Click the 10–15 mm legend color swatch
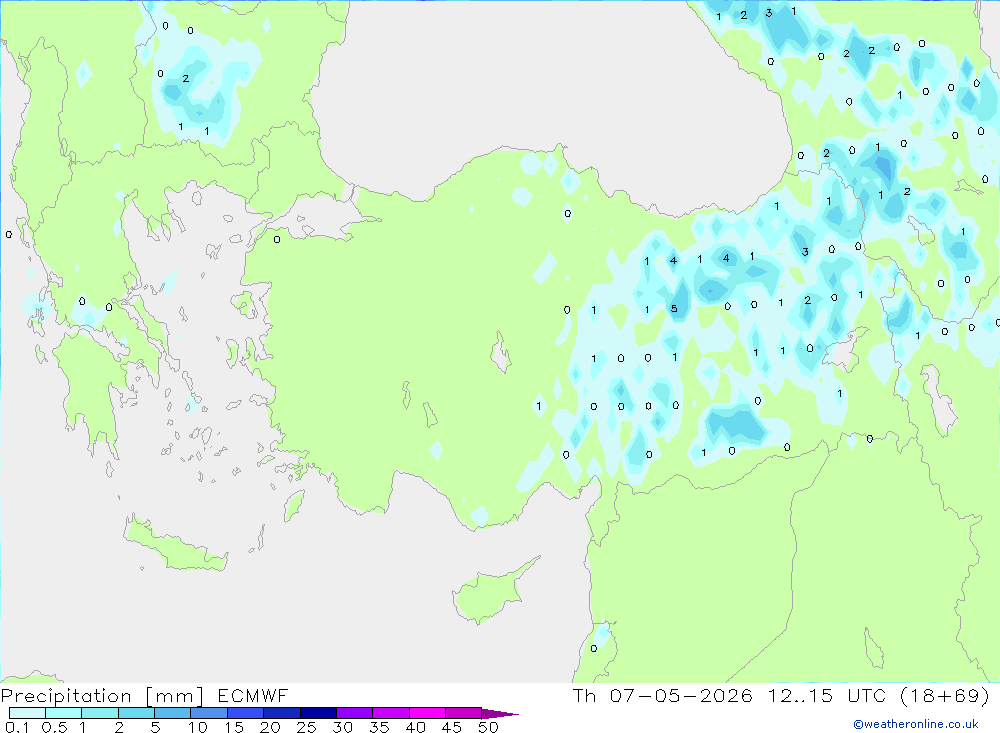This screenshot has height=733, width=1000. pyautogui.click(x=209, y=713)
